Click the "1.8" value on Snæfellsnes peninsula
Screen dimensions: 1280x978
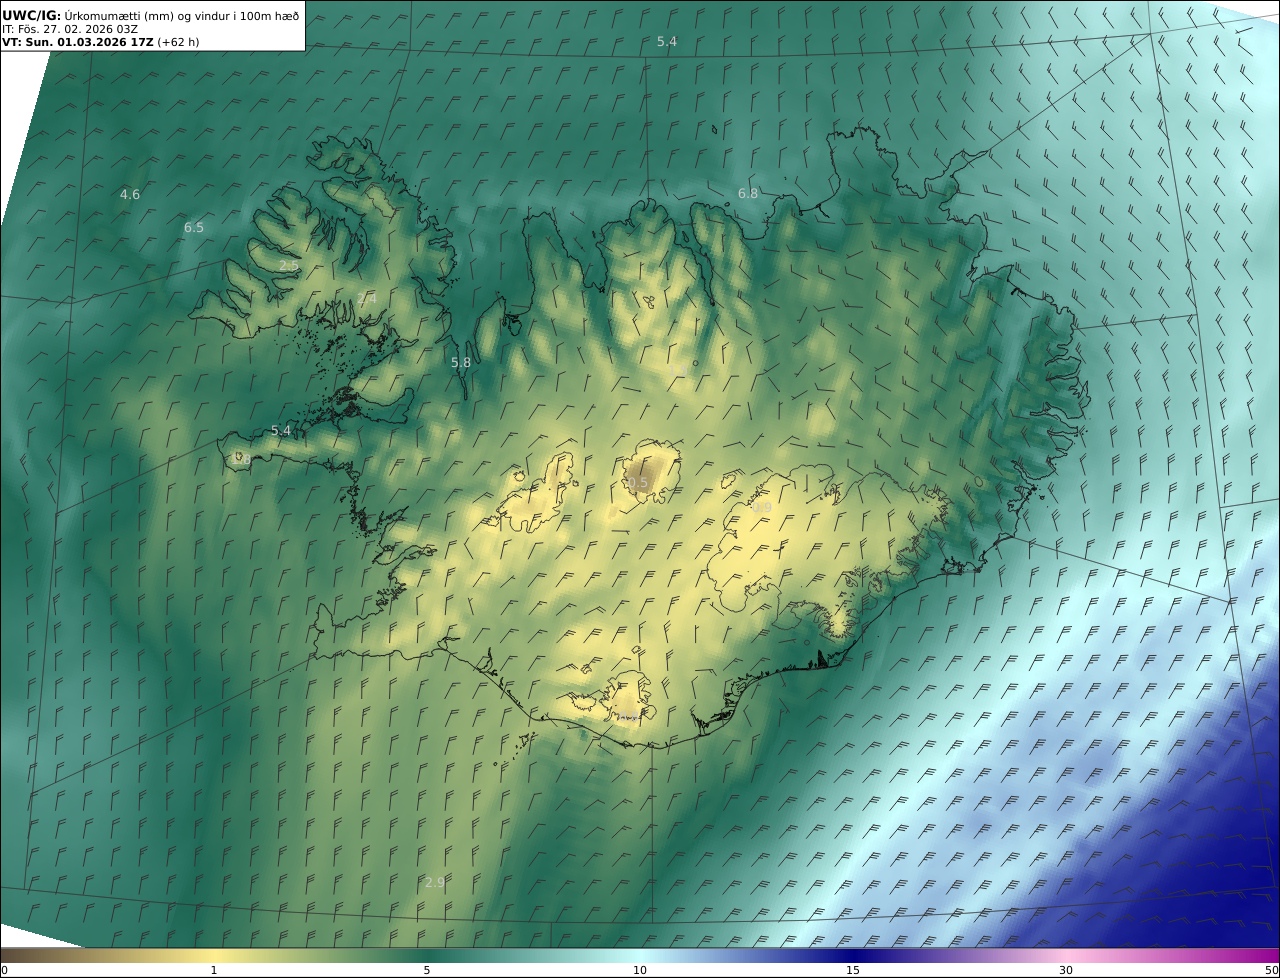[241, 458]
